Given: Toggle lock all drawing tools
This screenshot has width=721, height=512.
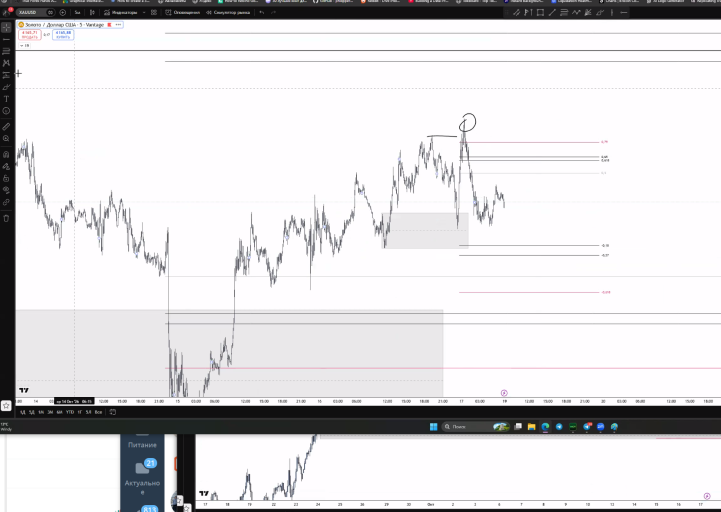Looking at the screenshot, I should click(x=6, y=178).
